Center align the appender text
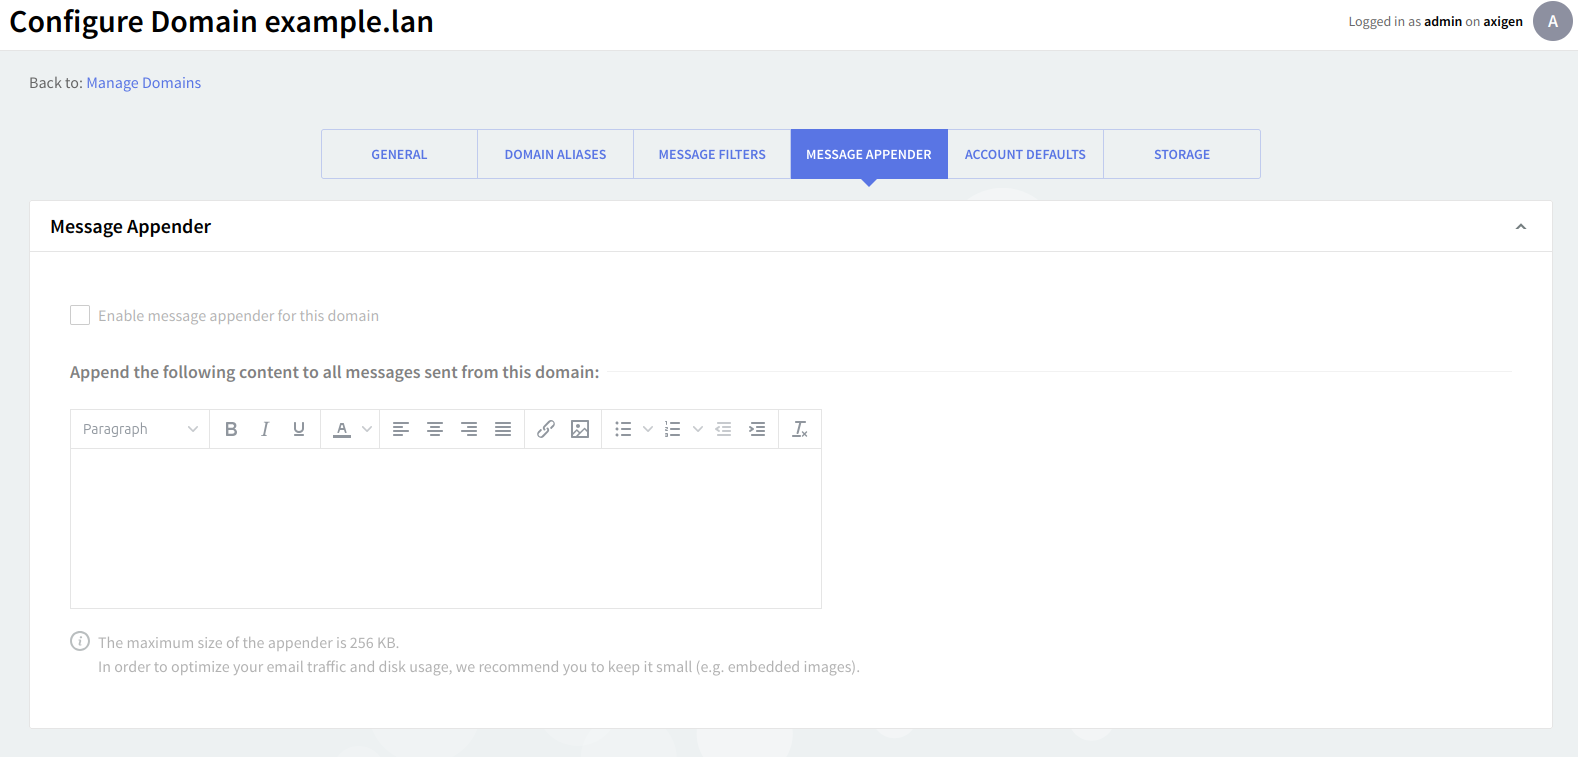The image size is (1578, 757). (x=435, y=429)
